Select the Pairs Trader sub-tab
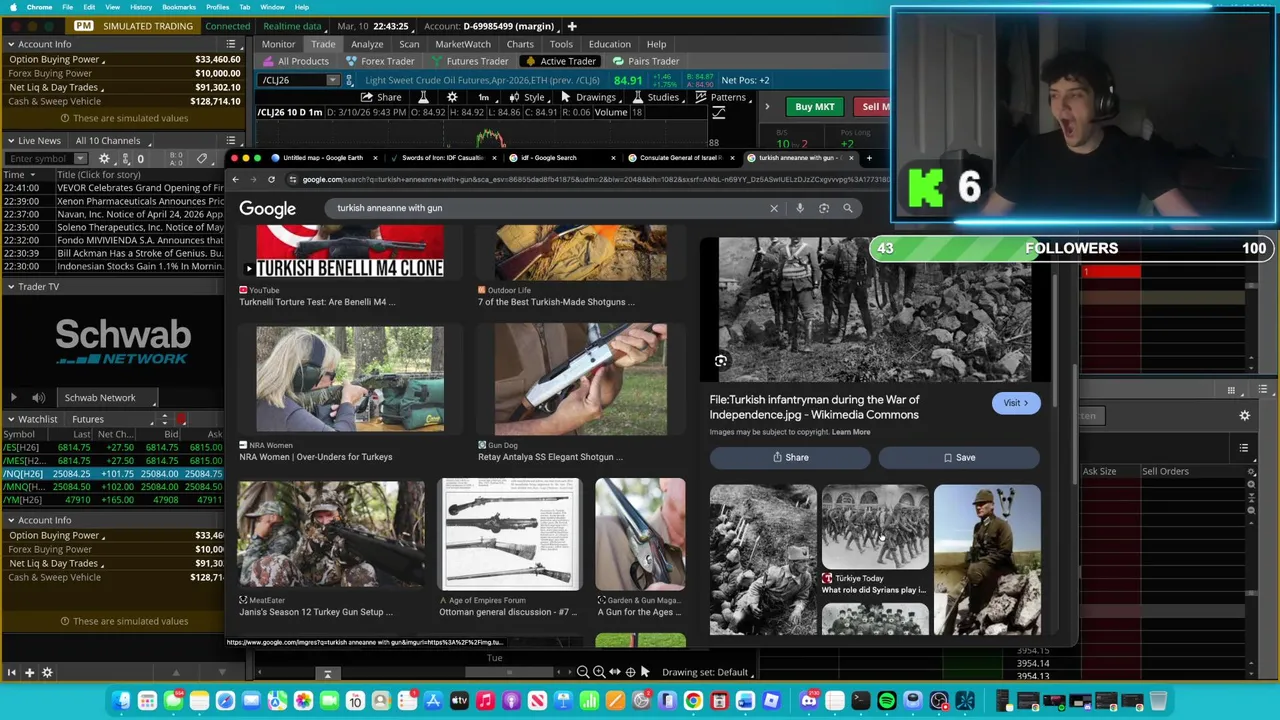 (646, 61)
